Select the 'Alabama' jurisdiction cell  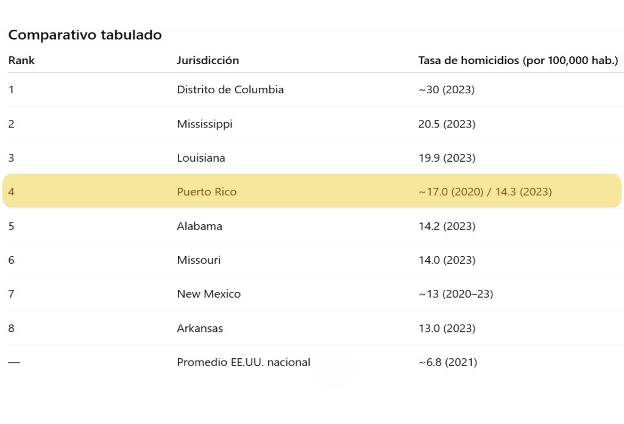pyautogui.click(x=200, y=226)
